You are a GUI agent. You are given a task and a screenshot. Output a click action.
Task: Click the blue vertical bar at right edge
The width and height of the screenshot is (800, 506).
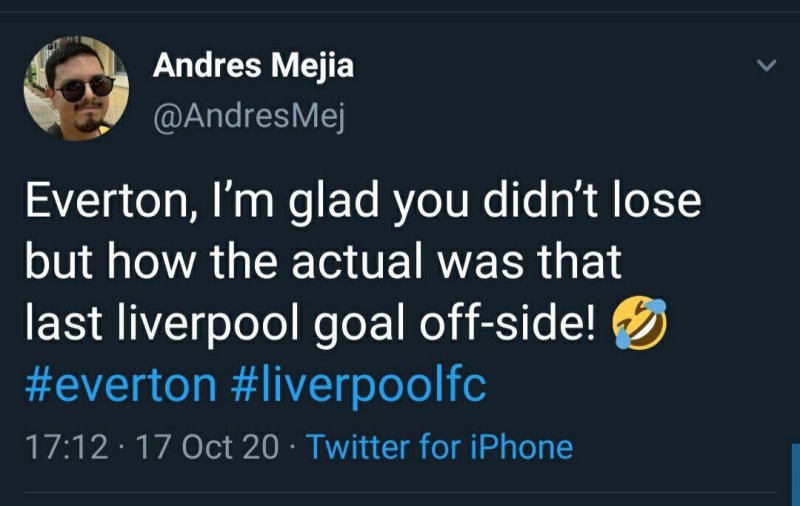pyautogui.click(x=795, y=473)
